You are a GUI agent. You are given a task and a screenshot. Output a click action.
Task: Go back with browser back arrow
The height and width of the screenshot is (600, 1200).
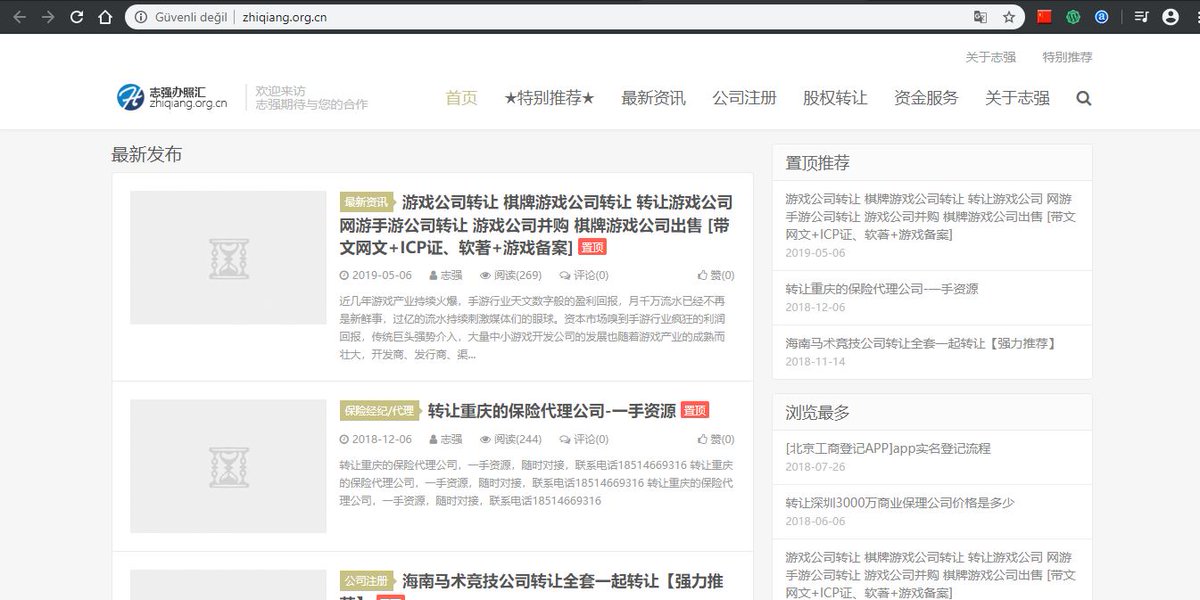tap(19, 17)
